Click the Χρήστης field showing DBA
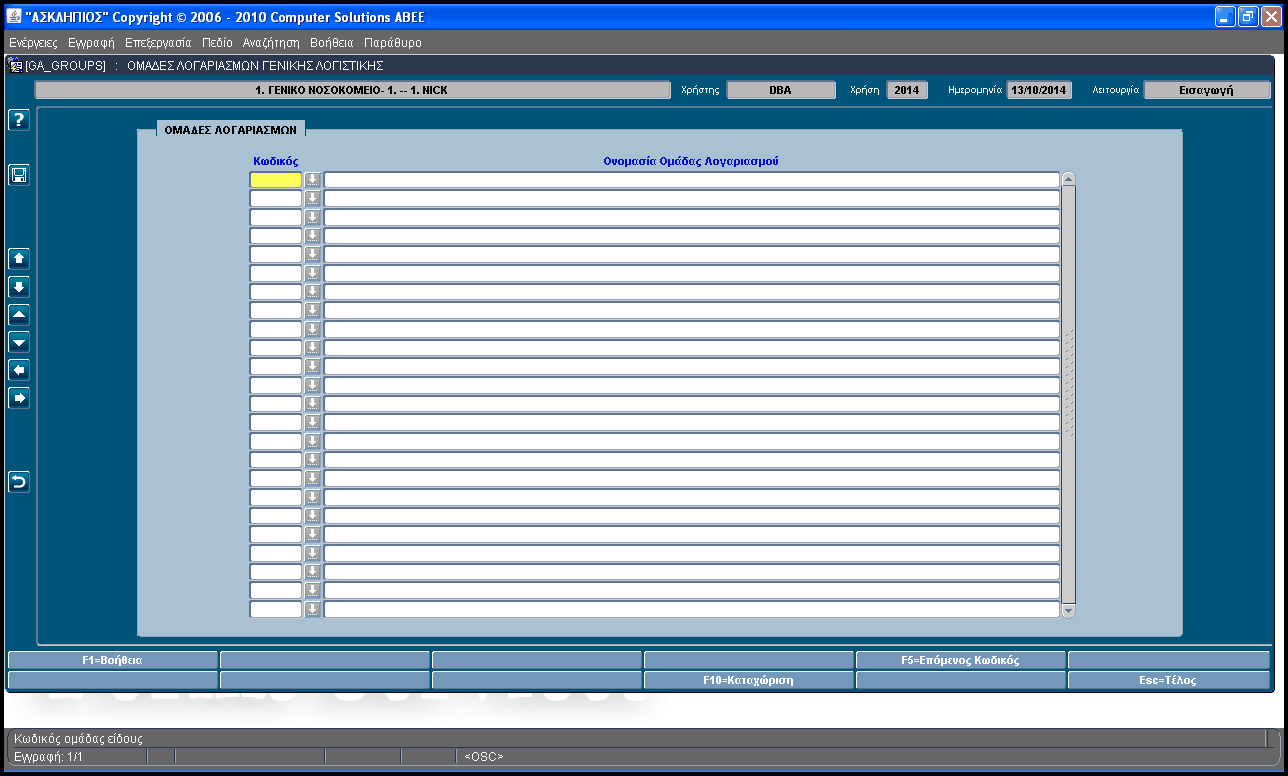 780,90
